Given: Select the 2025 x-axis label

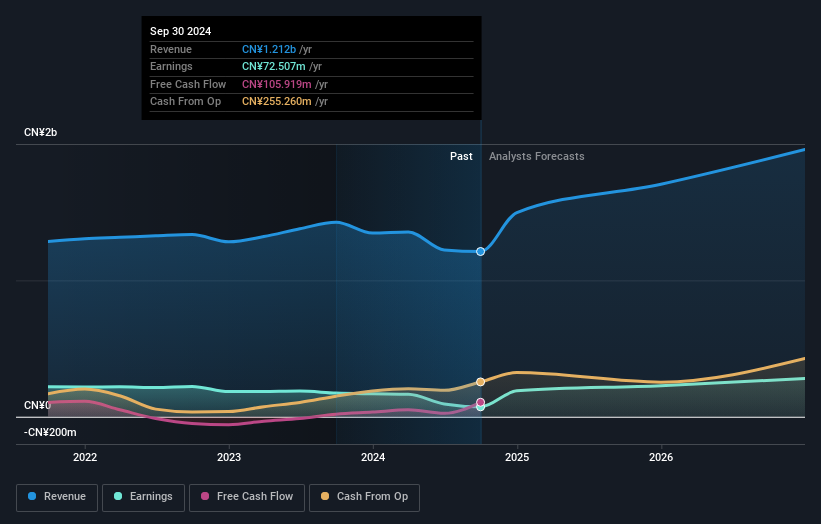Looking at the screenshot, I should click(x=517, y=458).
